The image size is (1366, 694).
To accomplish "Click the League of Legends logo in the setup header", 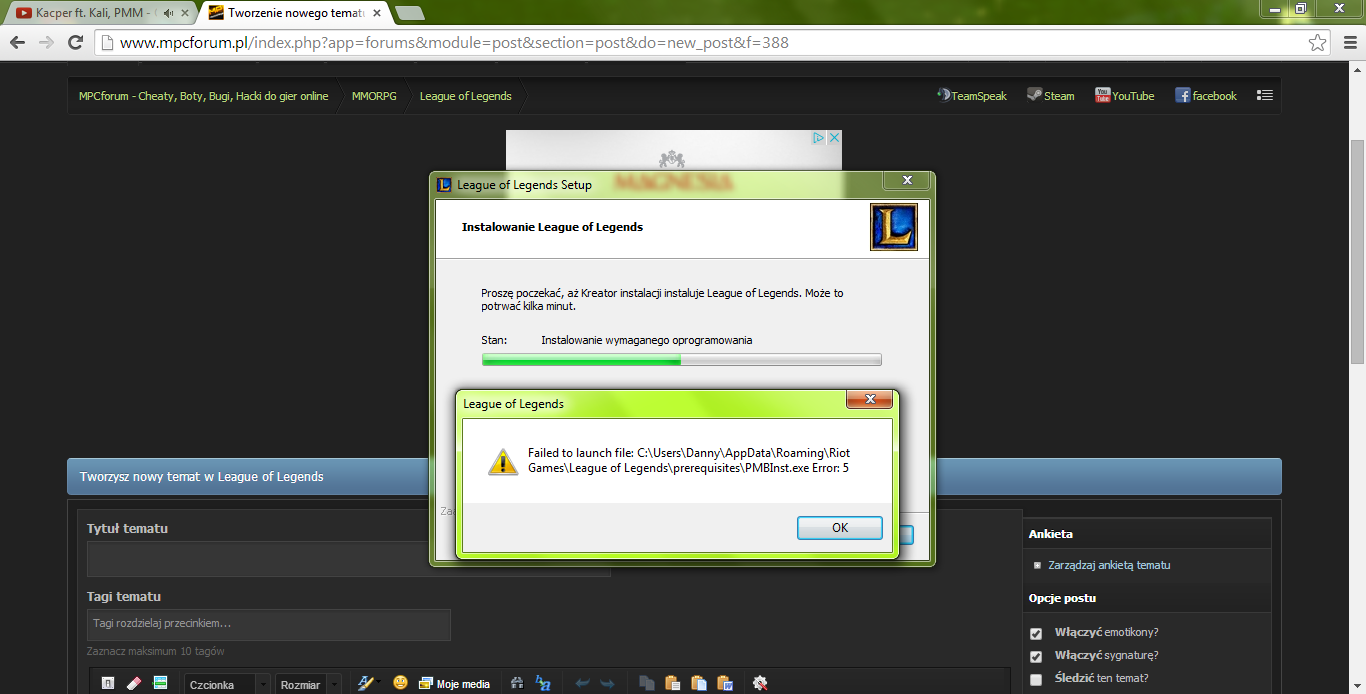I will tap(893, 227).
